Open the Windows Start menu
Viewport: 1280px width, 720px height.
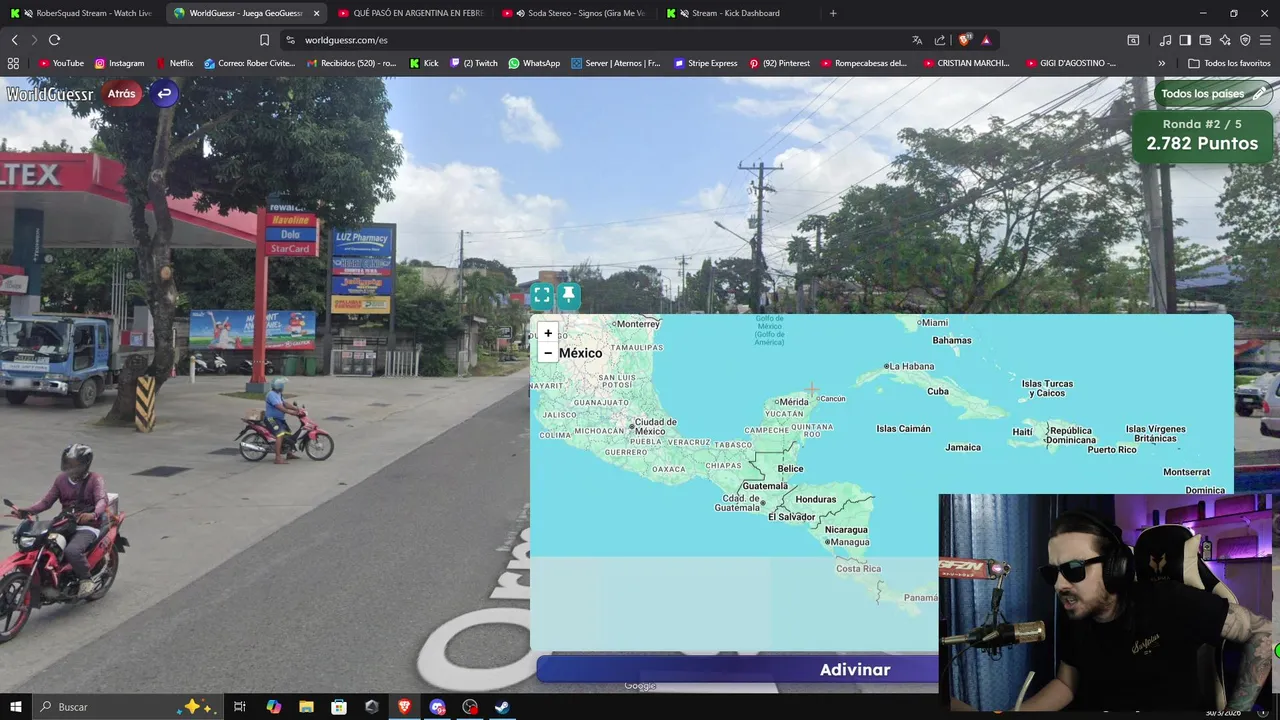pos(15,707)
